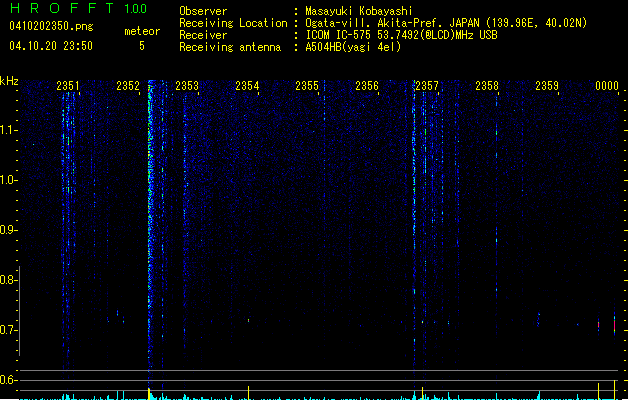Click the date stamp 04.10.20 23:50
Image resolution: width=629 pixels, height=400 pixels.
tap(51, 46)
